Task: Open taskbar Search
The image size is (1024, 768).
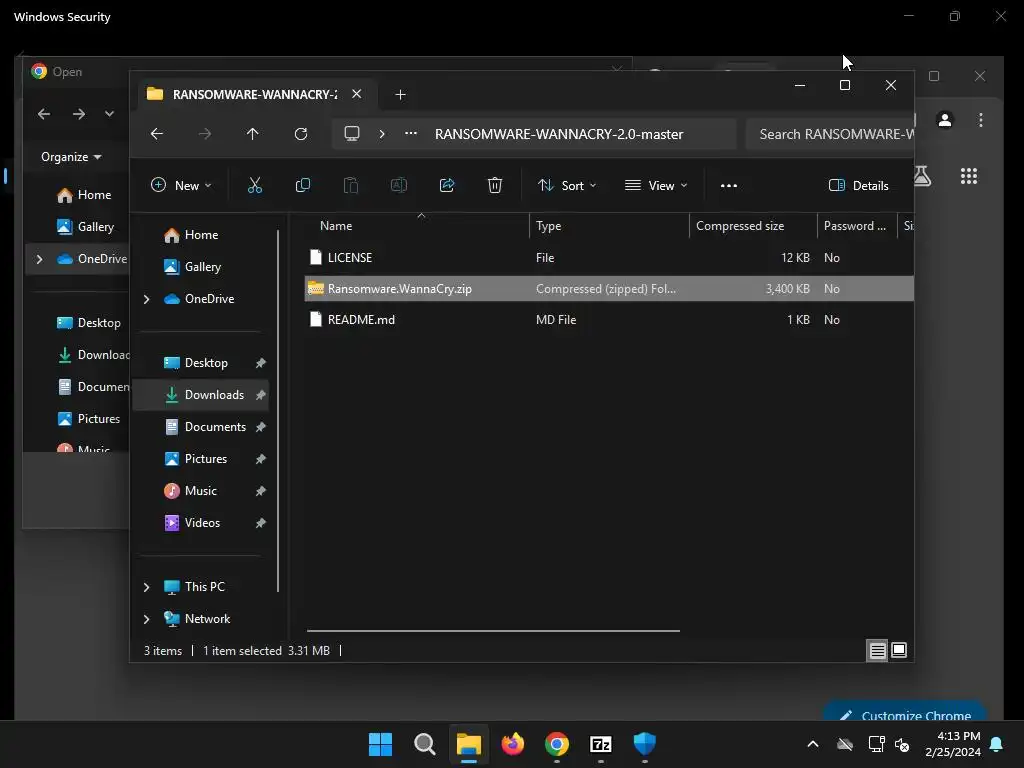Action: 424,744
